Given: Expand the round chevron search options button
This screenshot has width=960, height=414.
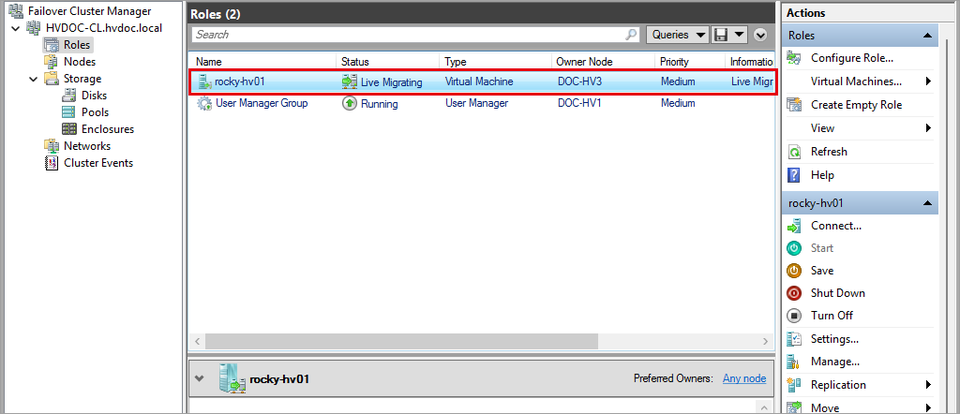Looking at the screenshot, I should (761, 35).
